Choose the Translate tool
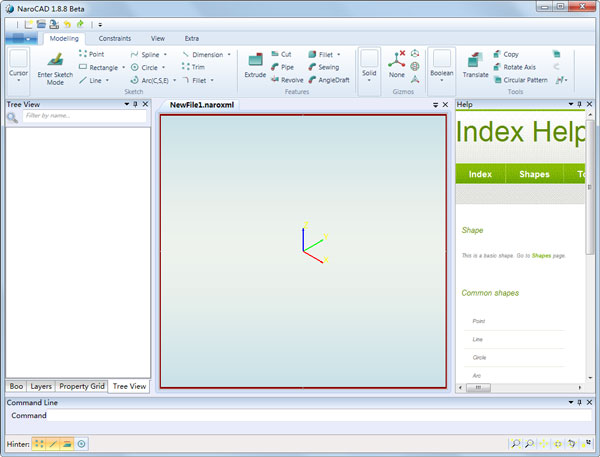600x457 pixels. [475, 65]
